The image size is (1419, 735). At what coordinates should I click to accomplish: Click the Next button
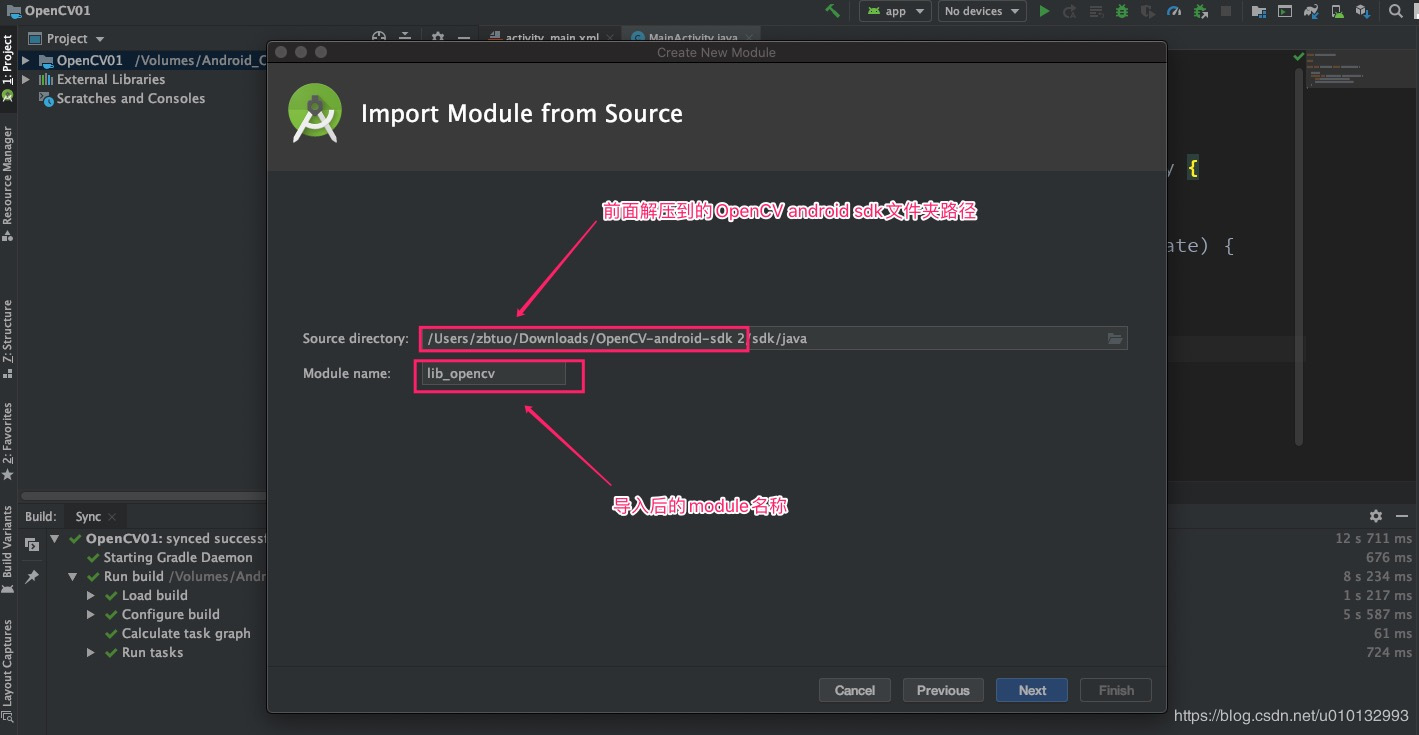click(x=1032, y=690)
